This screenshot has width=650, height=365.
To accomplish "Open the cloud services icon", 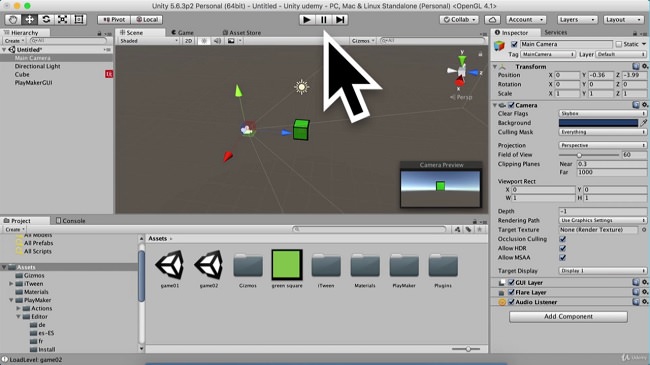I will (x=492, y=19).
